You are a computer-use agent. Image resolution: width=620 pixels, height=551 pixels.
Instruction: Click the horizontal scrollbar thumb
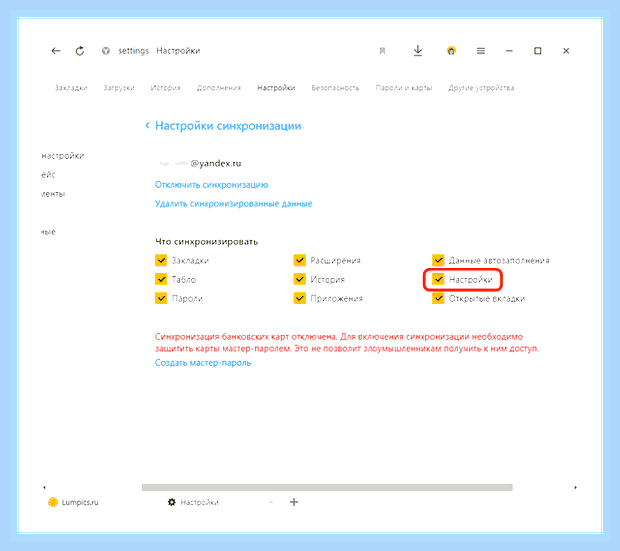click(x=327, y=487)
